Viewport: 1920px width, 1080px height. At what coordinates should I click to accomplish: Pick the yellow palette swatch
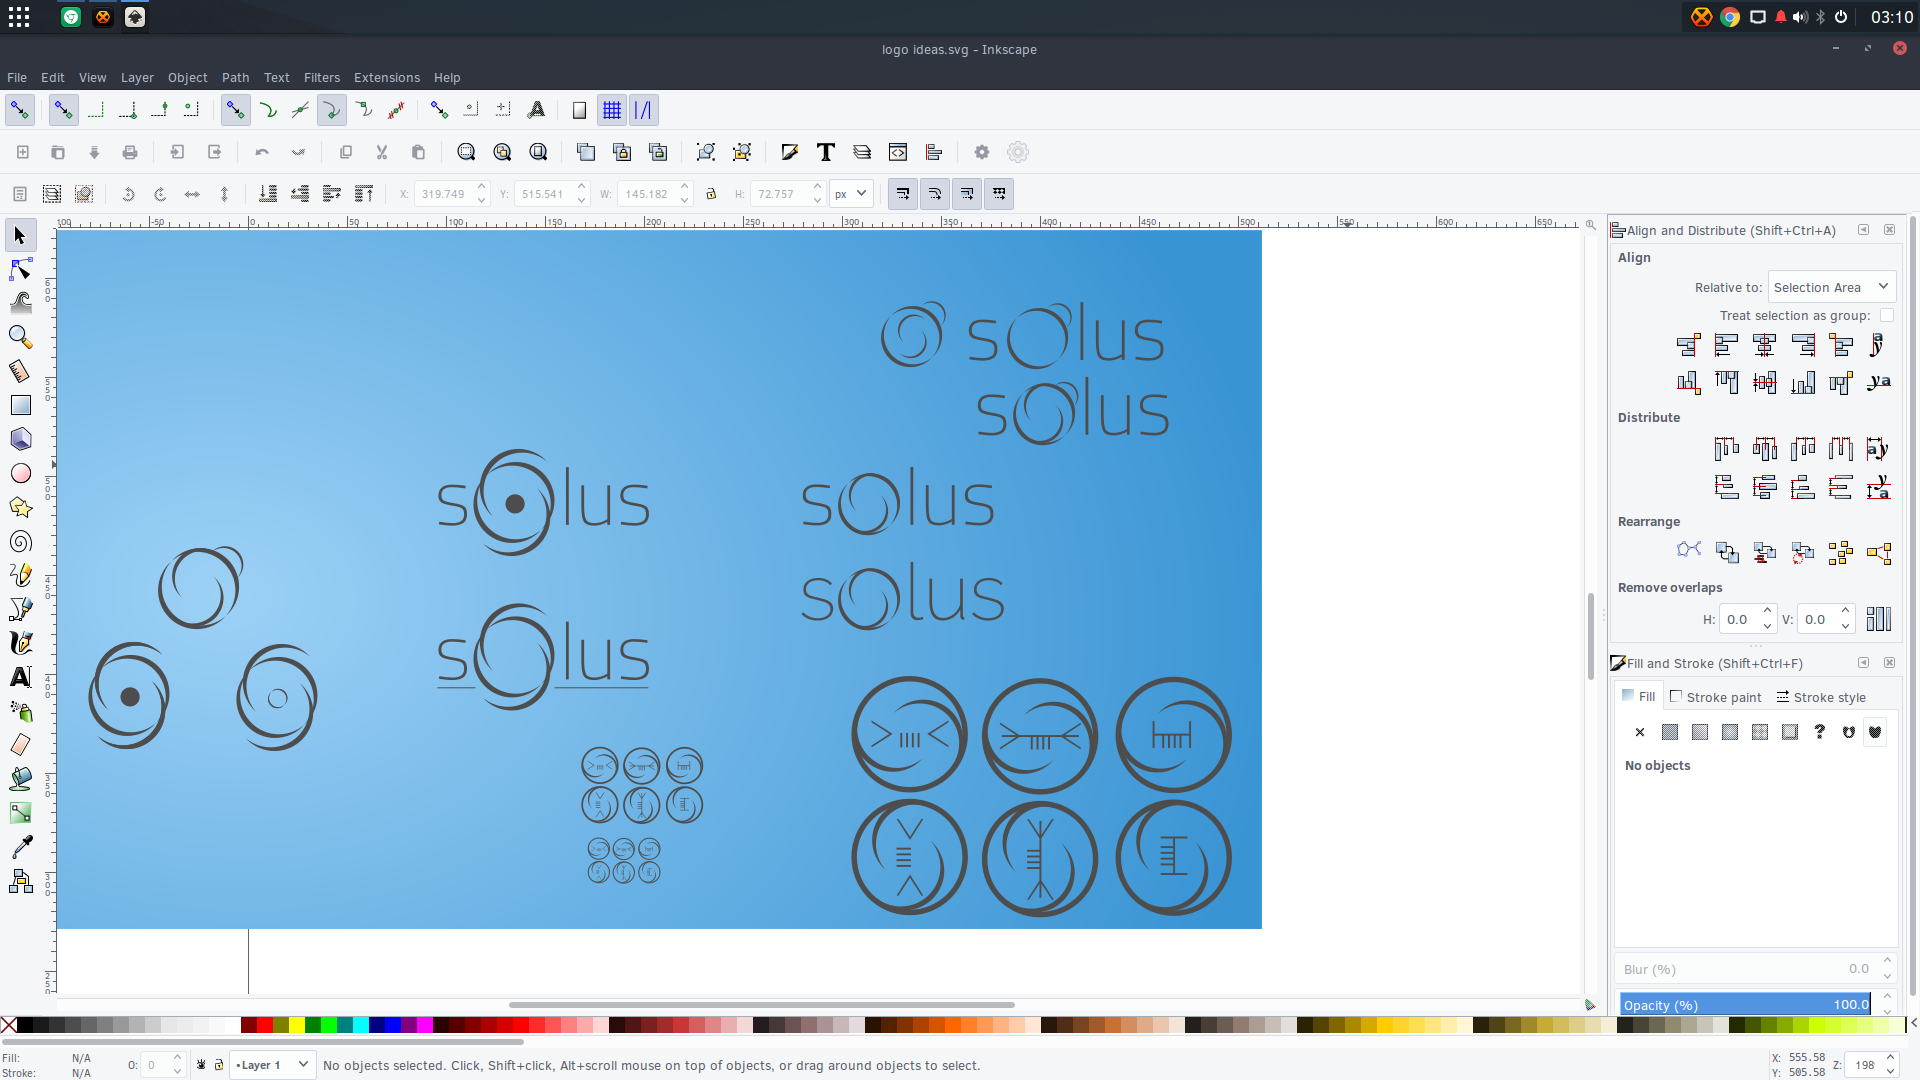point(297,1024)
